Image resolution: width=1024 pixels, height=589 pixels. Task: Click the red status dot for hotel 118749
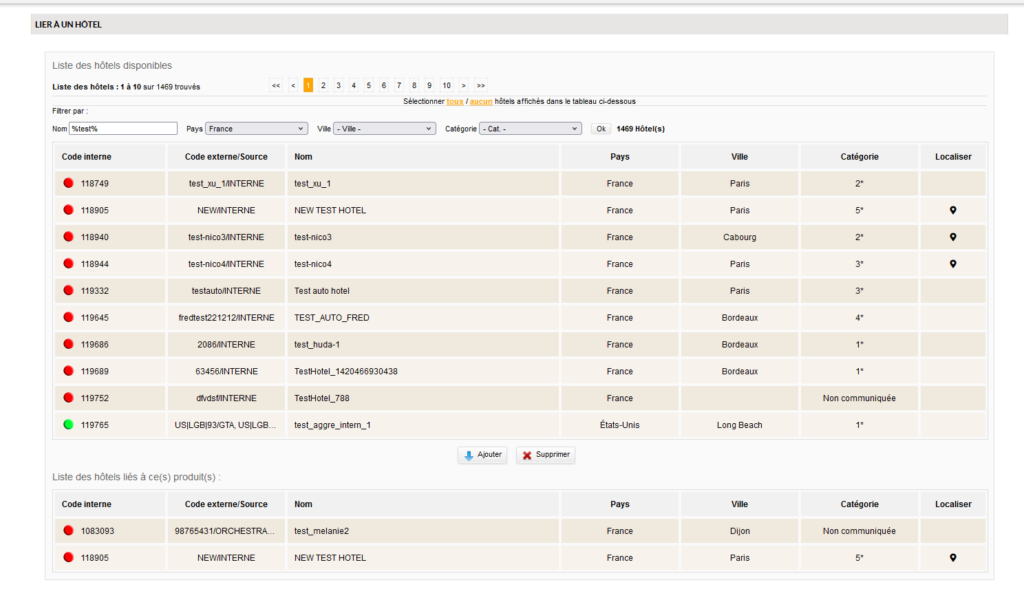[69, 184]
